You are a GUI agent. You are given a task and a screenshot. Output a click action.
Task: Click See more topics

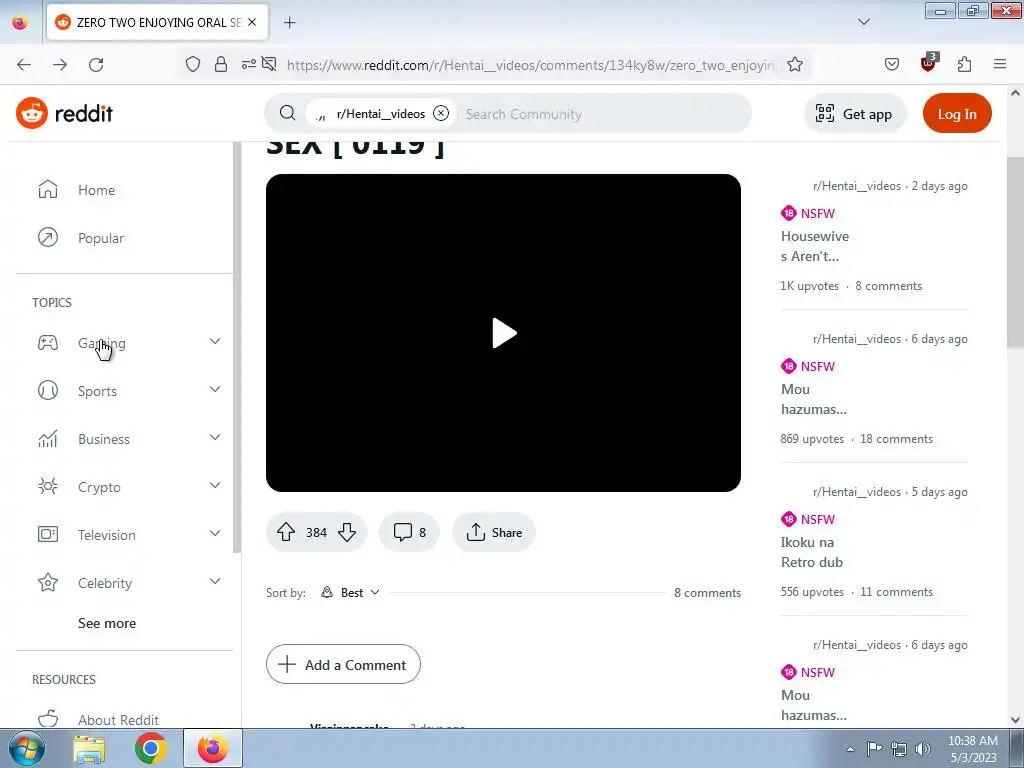107,623
